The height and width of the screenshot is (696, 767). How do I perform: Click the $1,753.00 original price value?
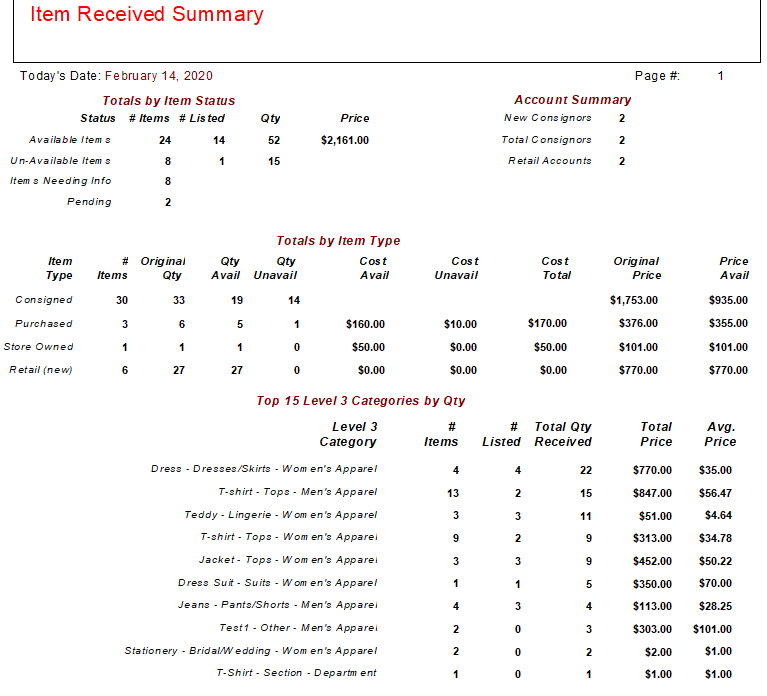coord(633,300)
